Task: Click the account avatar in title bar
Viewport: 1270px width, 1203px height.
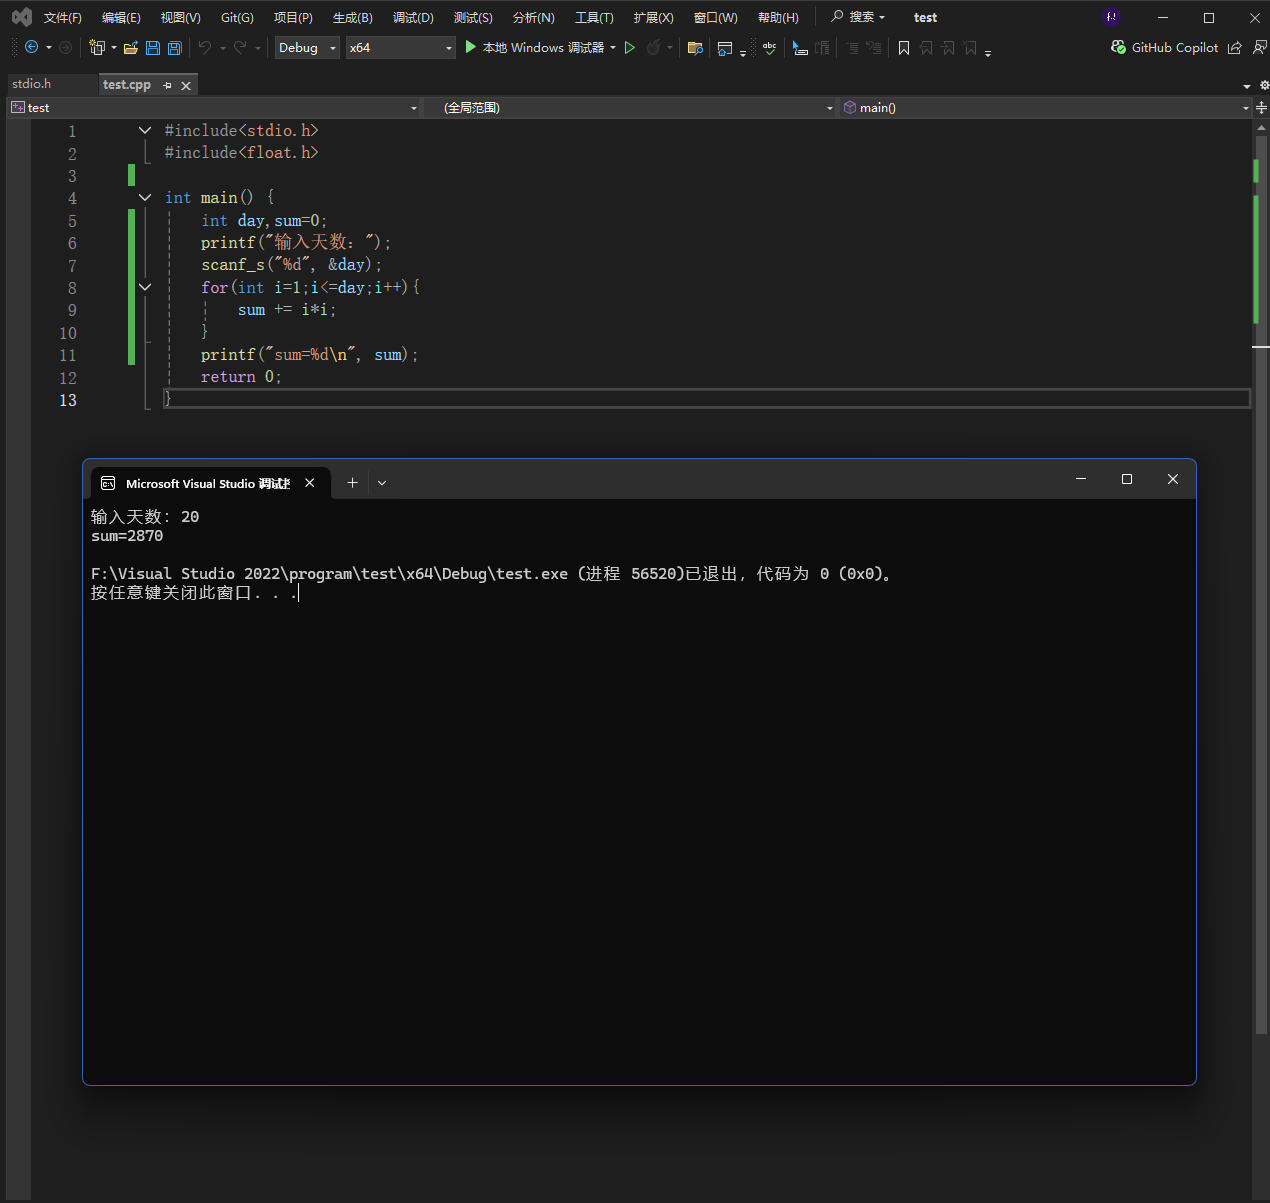Action: point(1111,17)
